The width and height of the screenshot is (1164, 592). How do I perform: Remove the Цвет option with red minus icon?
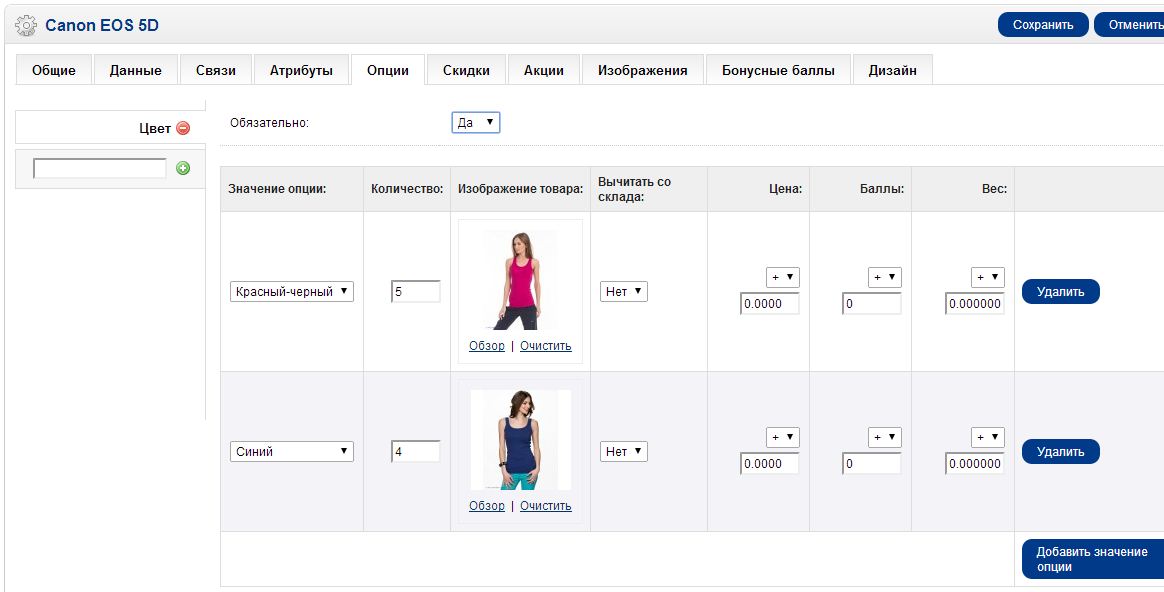pyautogui.click(x=183, y=128)
